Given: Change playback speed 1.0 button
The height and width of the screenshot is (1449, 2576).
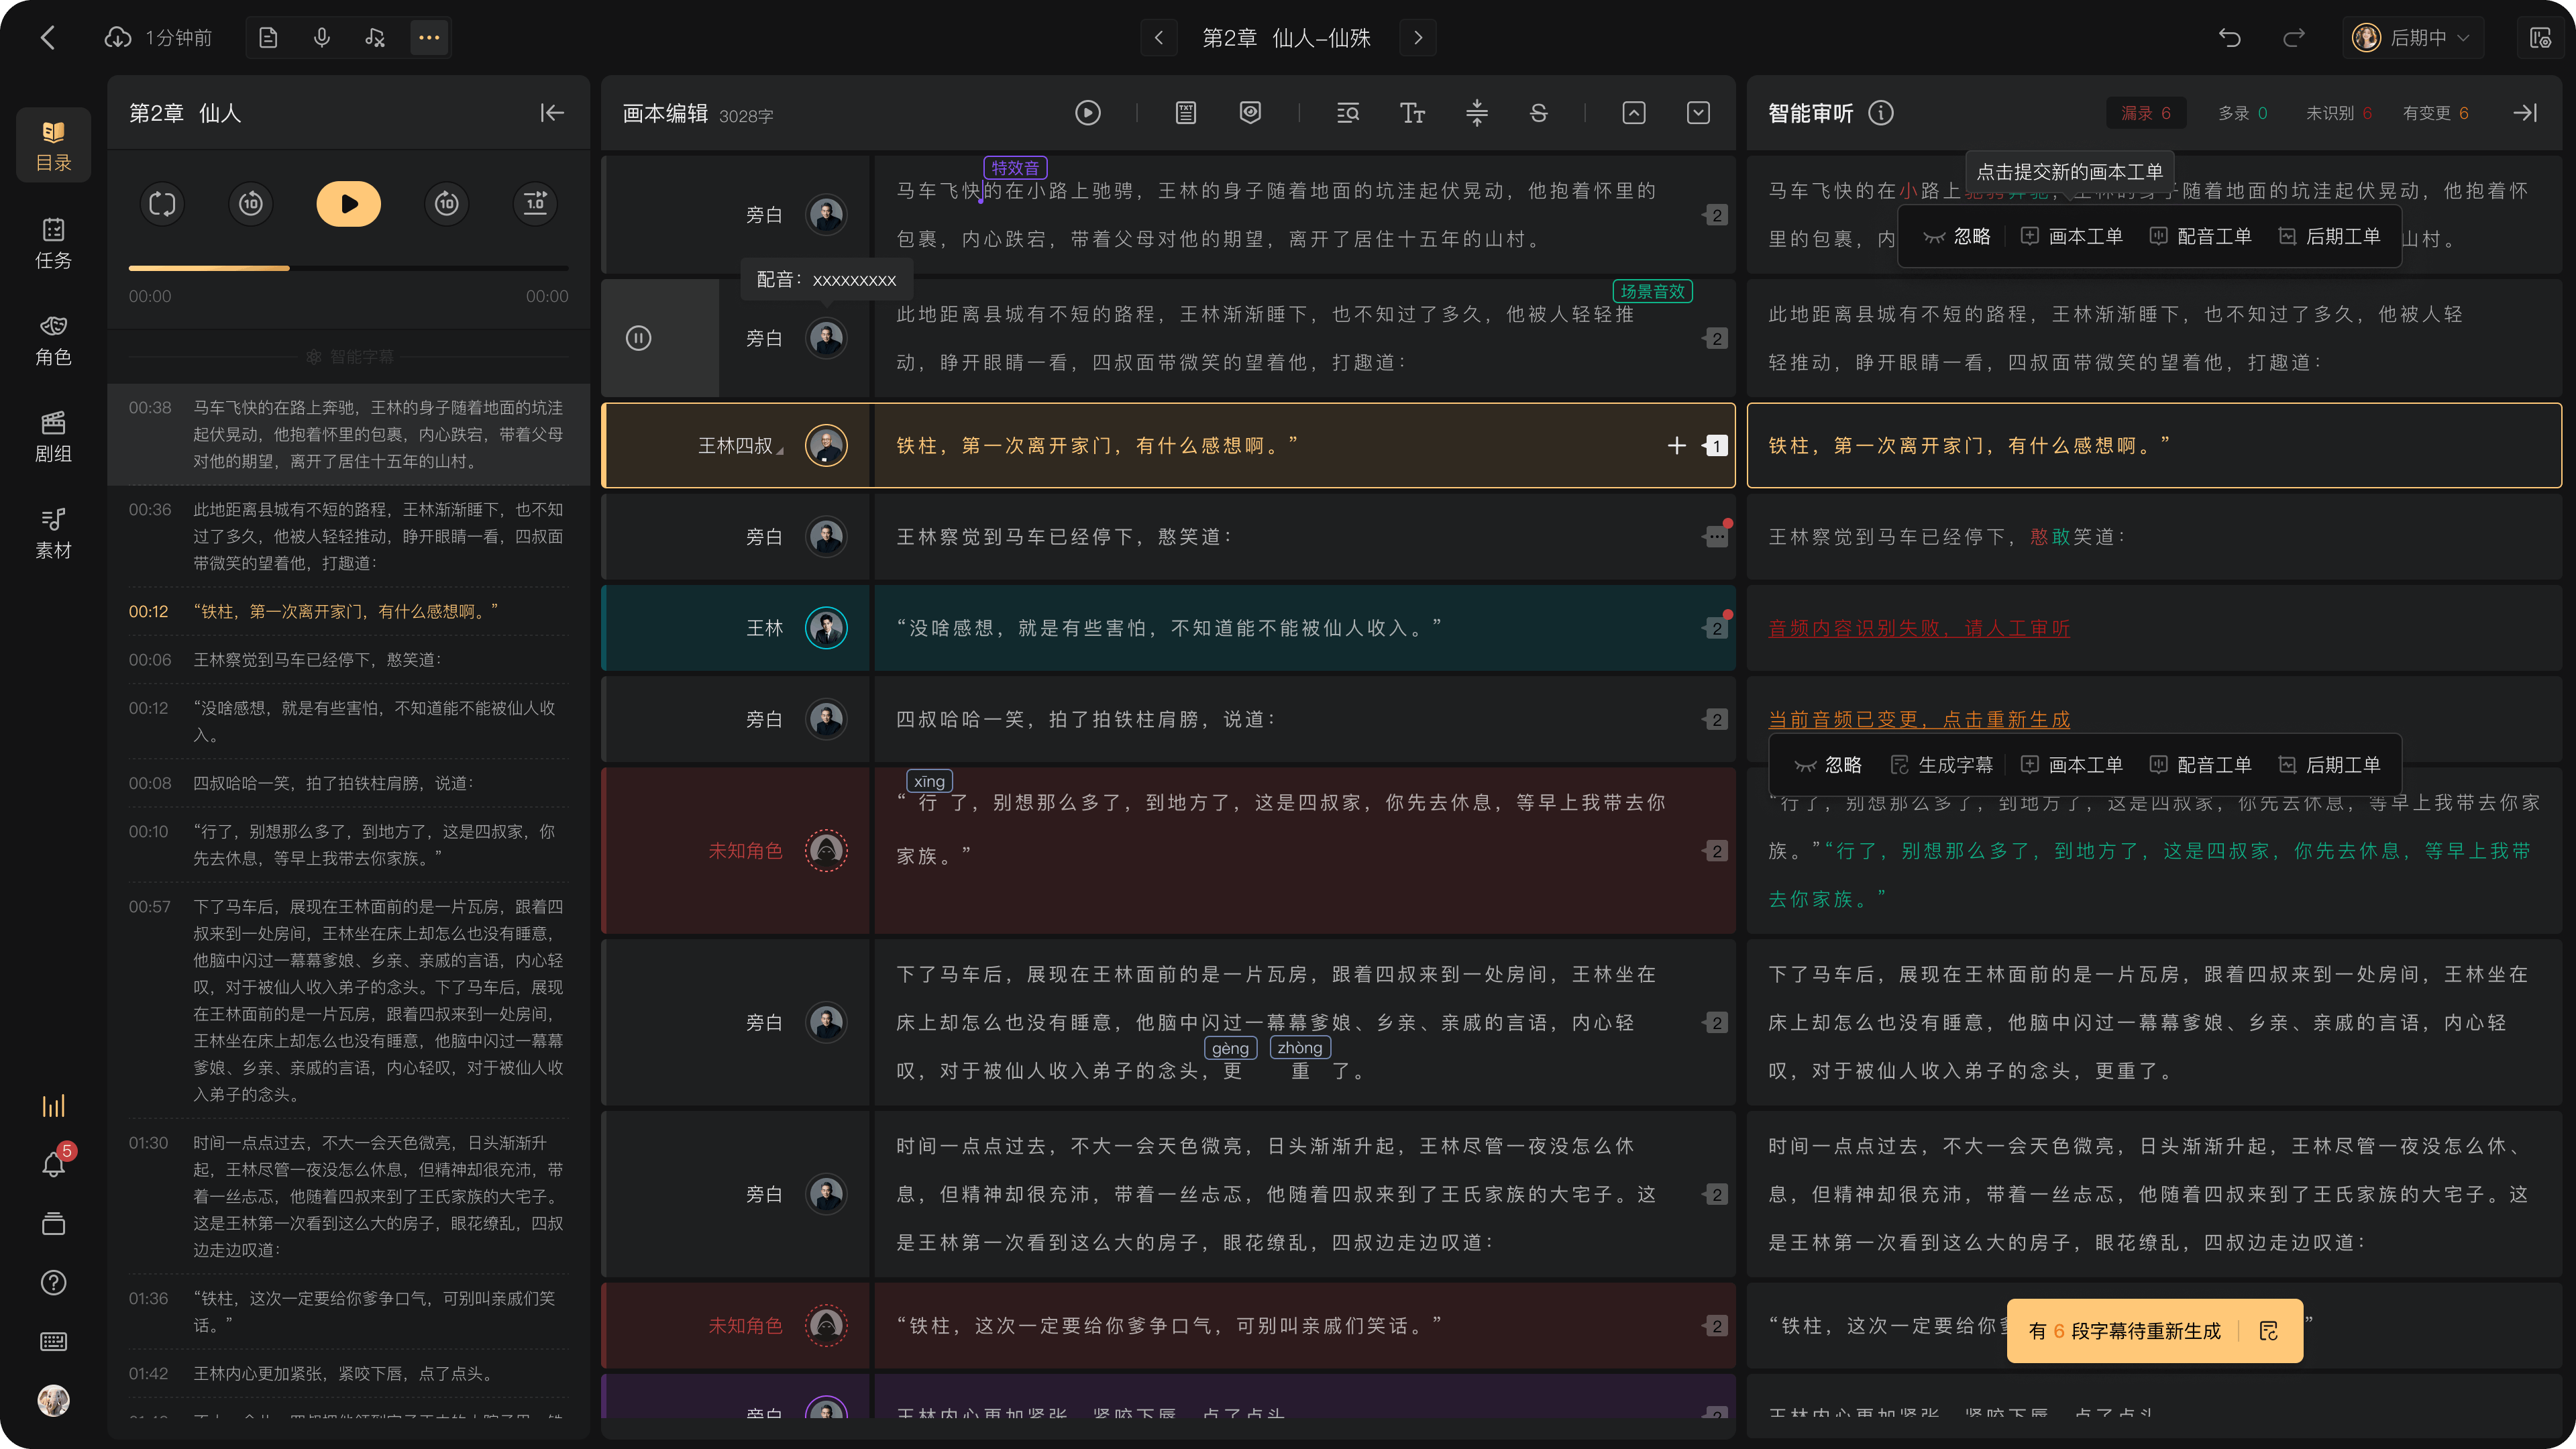Looking at the screenshot, I should coord(536,204).
